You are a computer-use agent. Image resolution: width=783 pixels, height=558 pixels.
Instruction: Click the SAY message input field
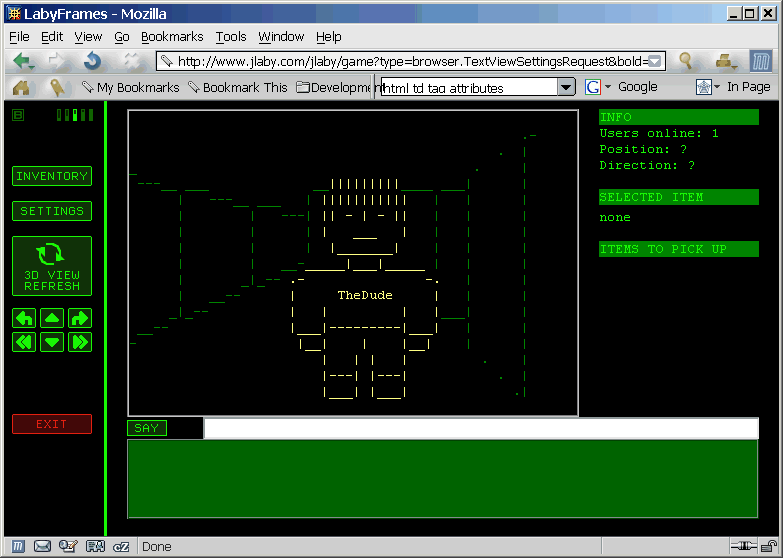[481, 428]
